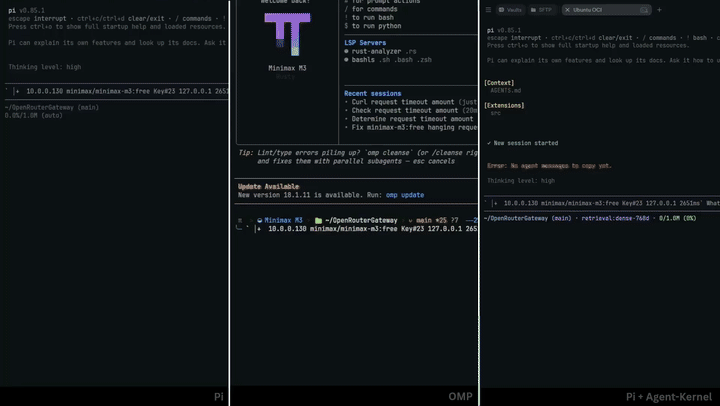
Task: Click 'pi v0.85.1' in Agent-Kernel pane
Action: (x=504, y=30)
